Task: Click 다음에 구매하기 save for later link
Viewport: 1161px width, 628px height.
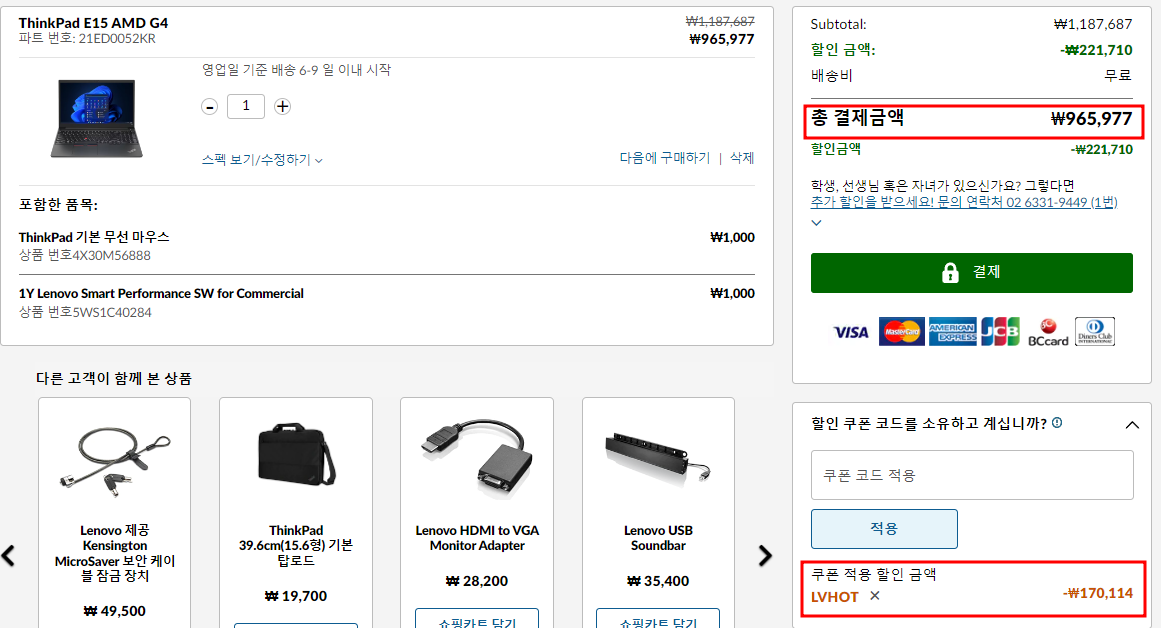Action: click(664, 158)
